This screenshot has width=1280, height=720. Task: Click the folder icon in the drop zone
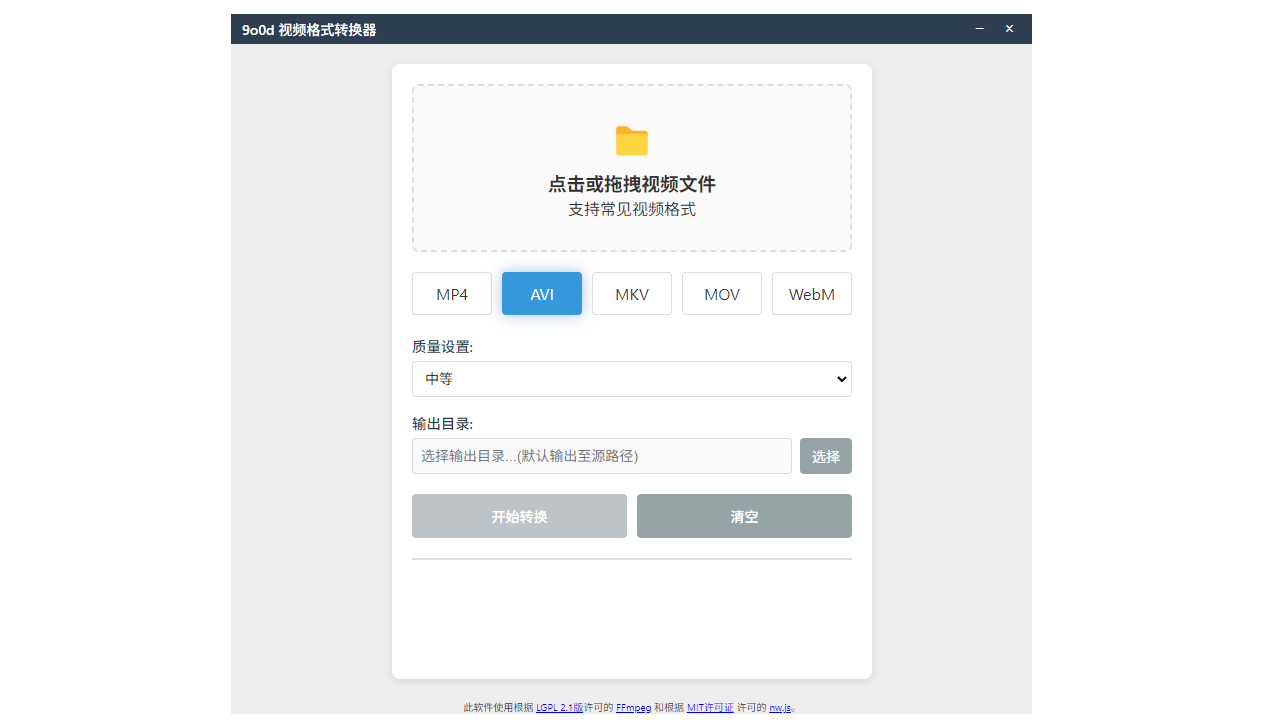click(631, 140)
